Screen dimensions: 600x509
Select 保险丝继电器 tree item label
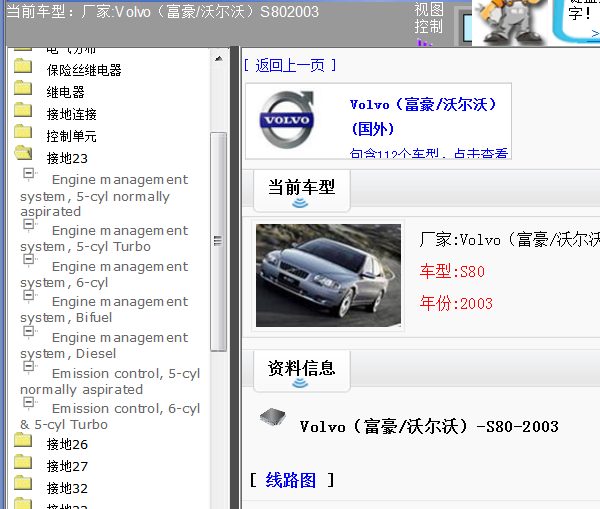pyautogui.click(x=84, y=70)
